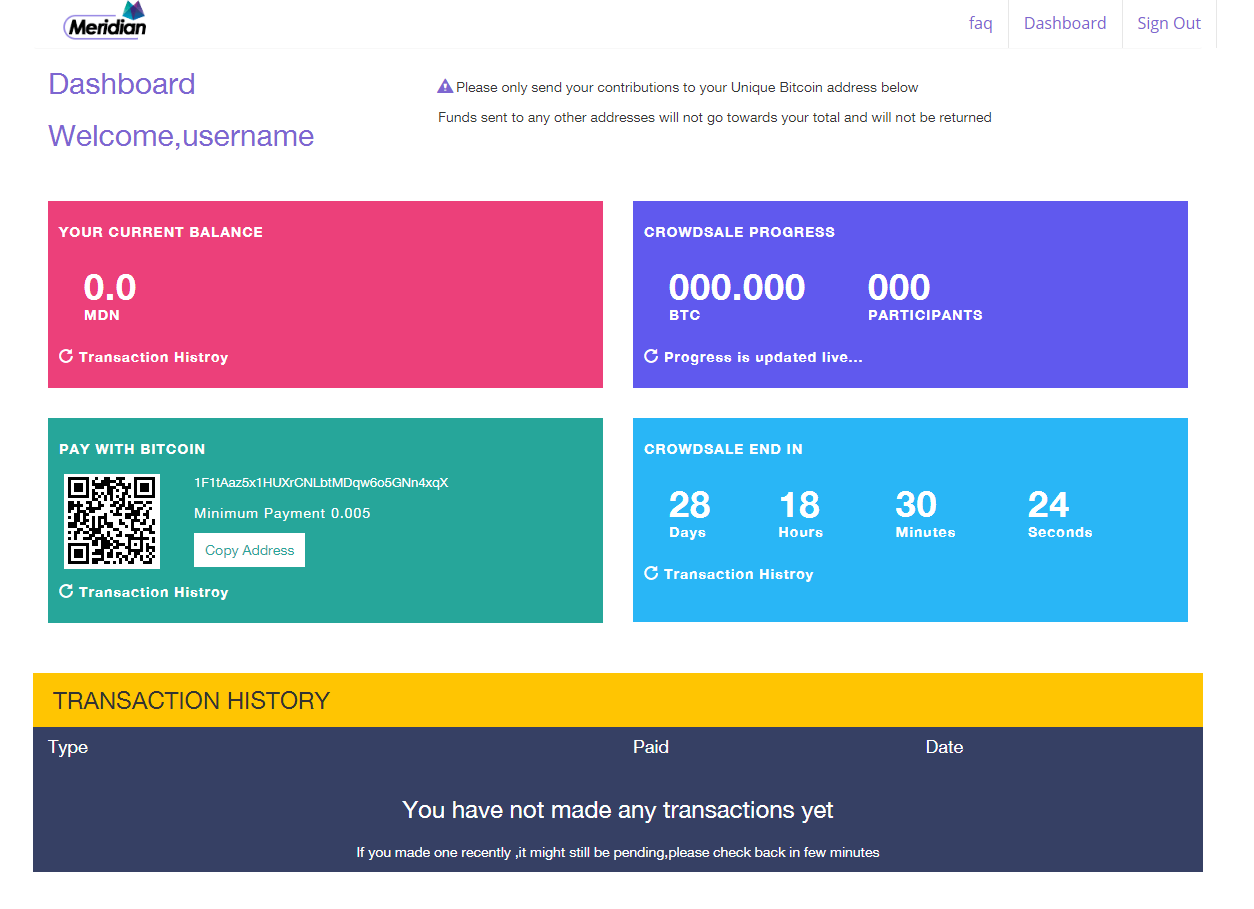Open the faq page
The height and width of the screenshot is (909, 1254).
[981, 23]
